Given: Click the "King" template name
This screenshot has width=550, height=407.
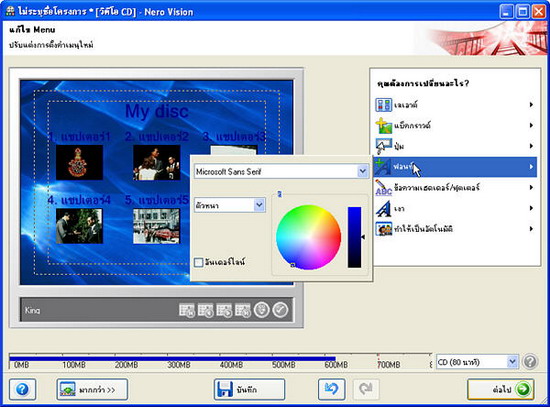Looking at the screenshot, I should (32, 311).
